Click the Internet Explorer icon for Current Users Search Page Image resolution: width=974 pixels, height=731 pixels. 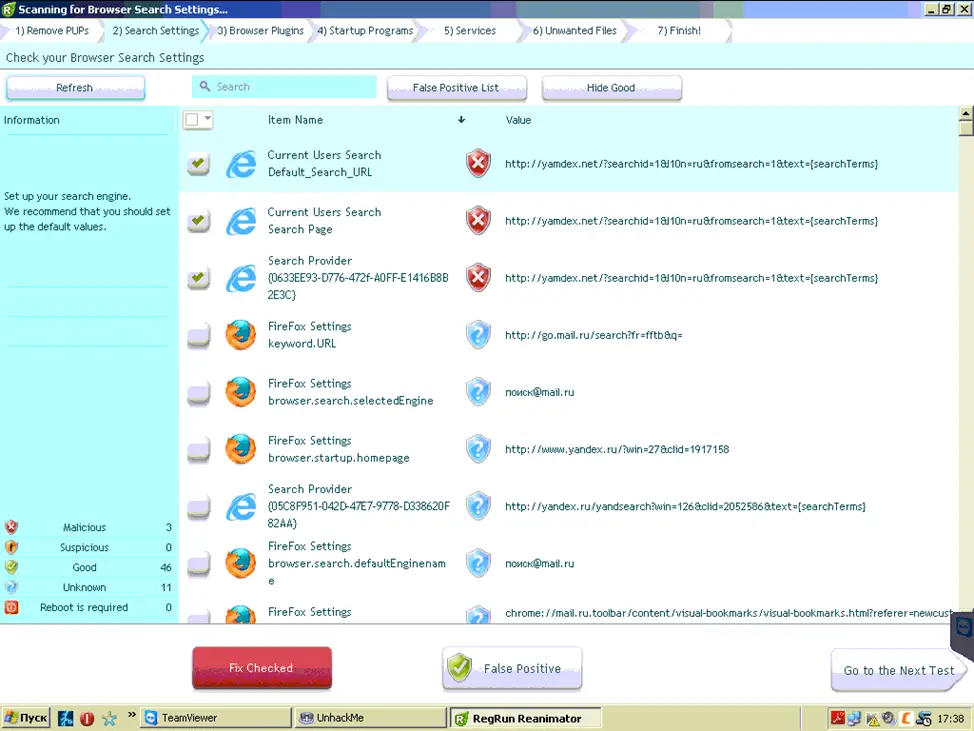[240, 221]
